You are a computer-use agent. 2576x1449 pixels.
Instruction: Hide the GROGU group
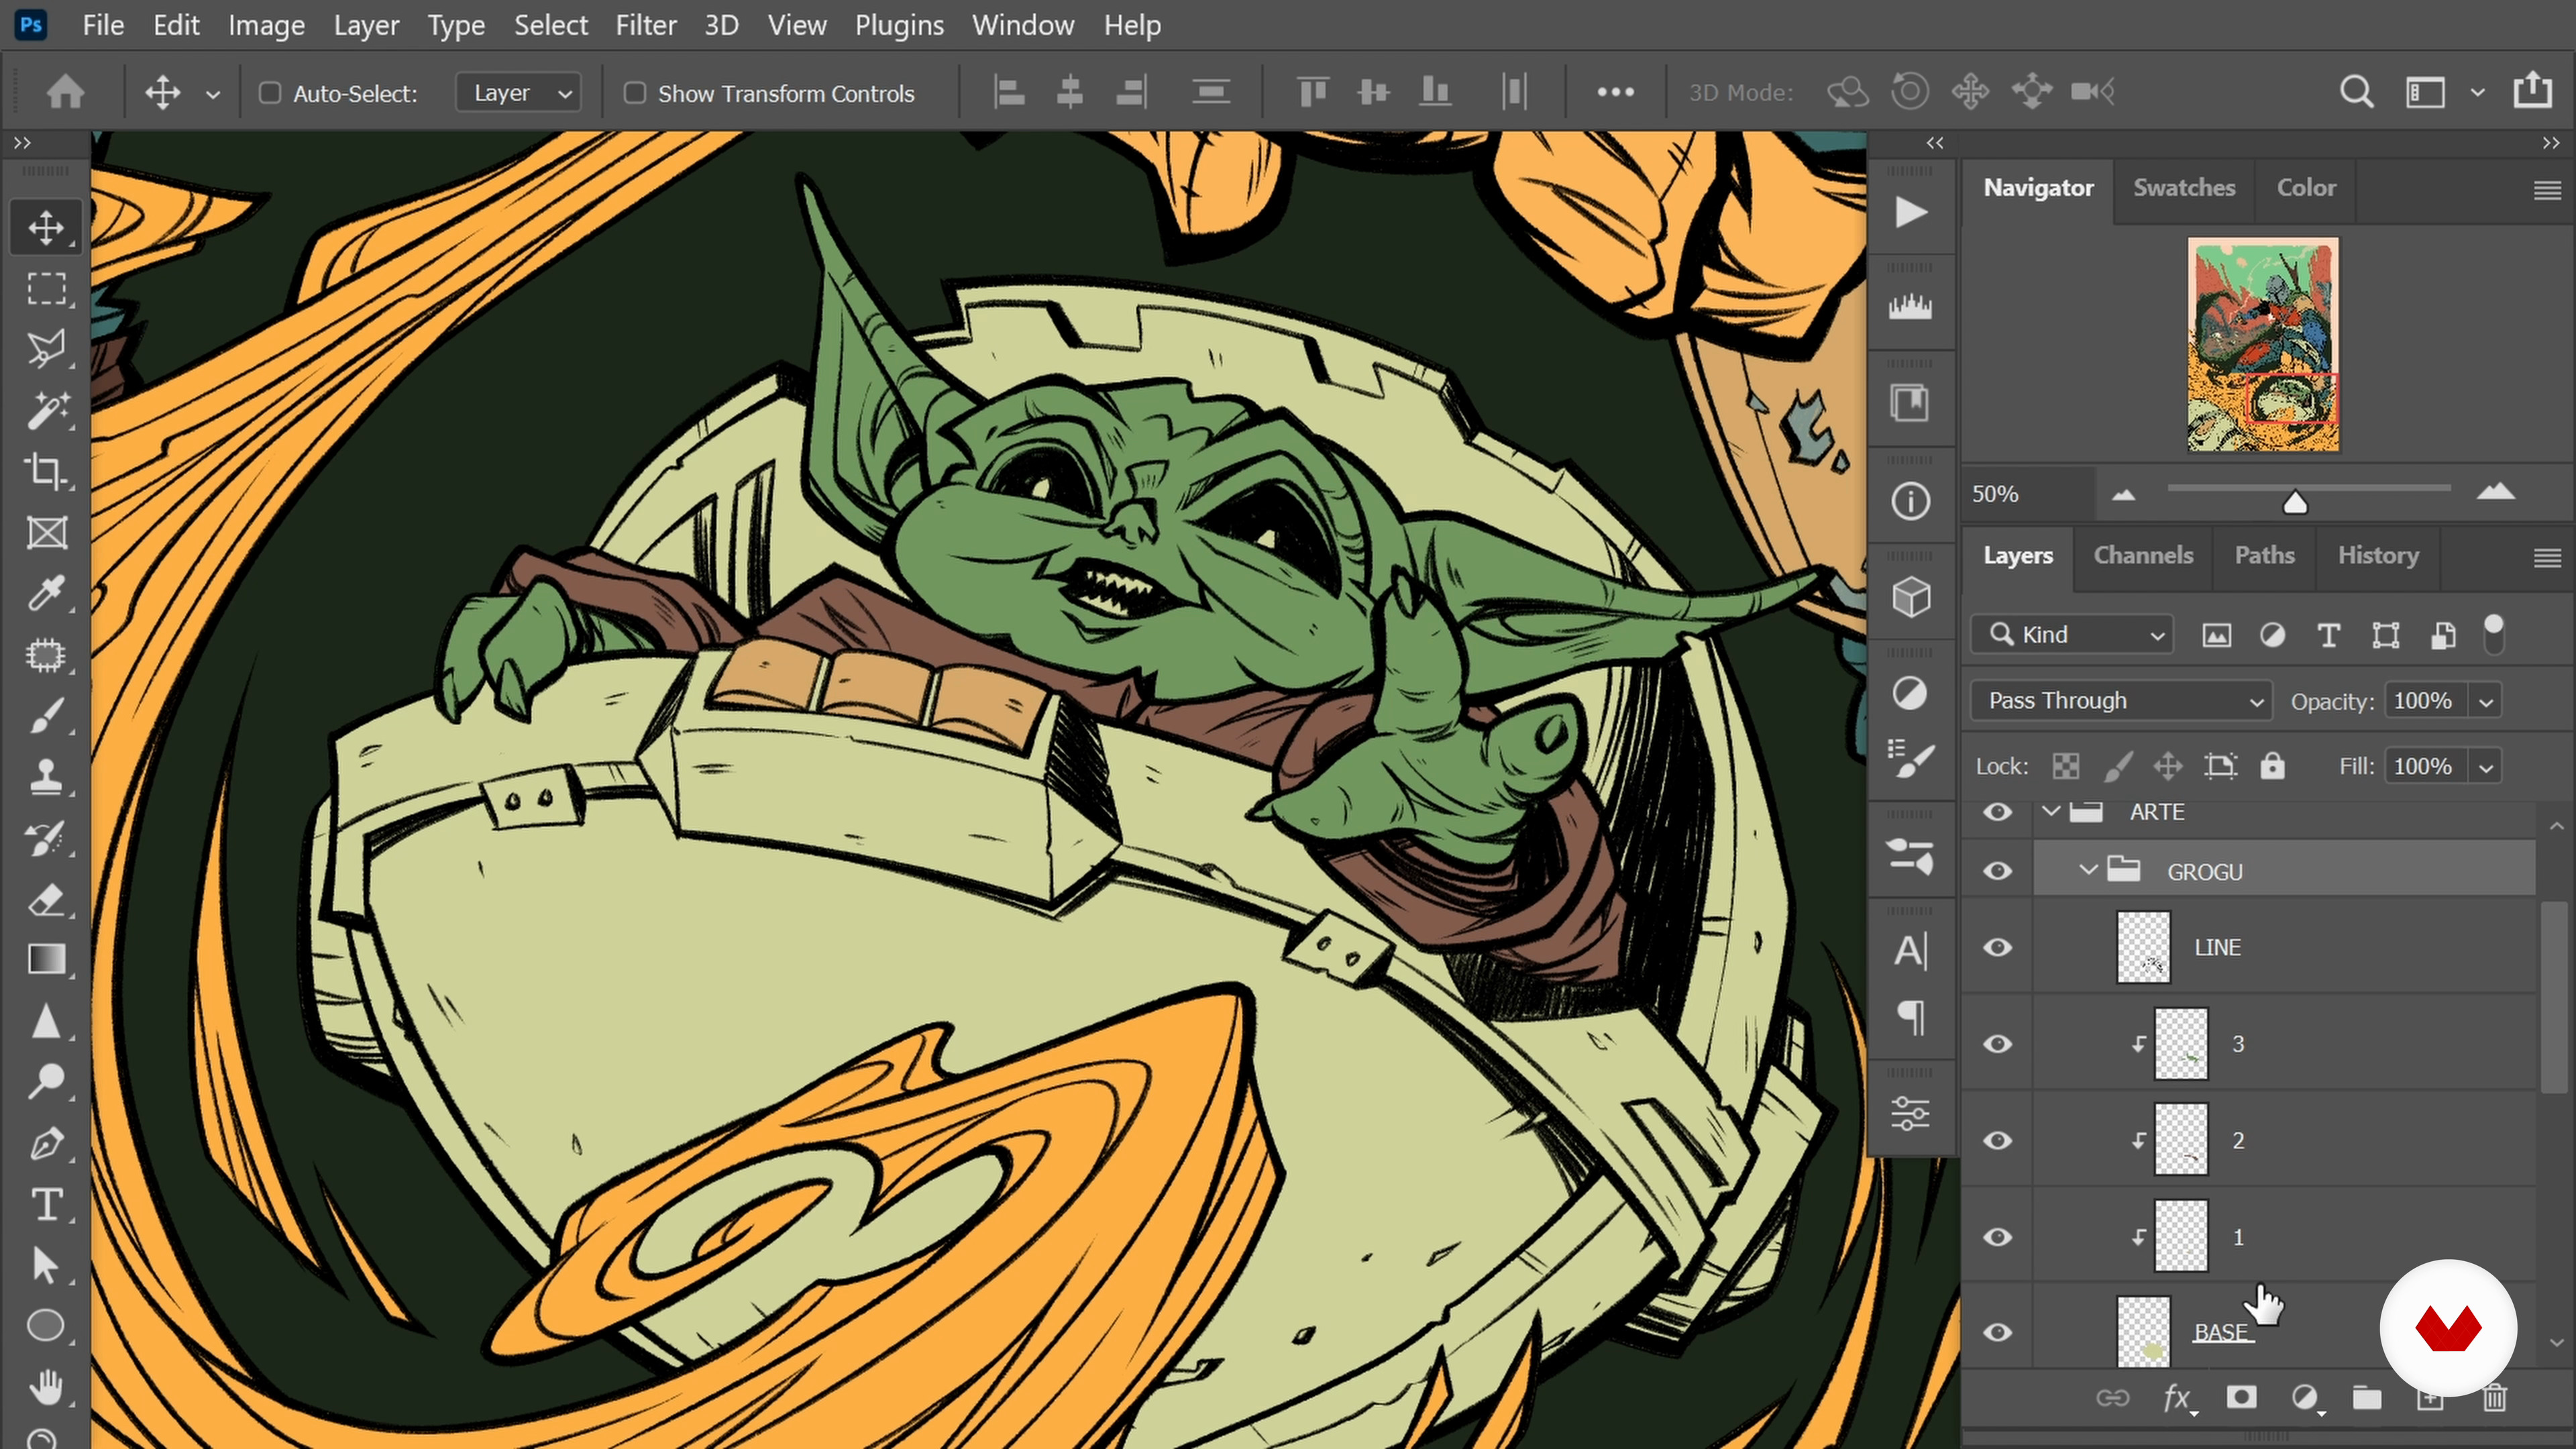click(x=1997, y=871)
